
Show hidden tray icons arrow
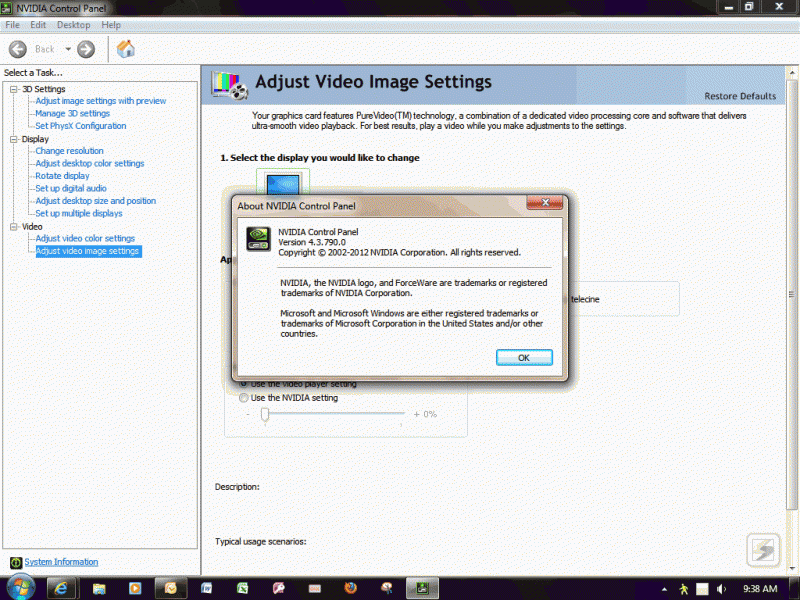point(664,589)
